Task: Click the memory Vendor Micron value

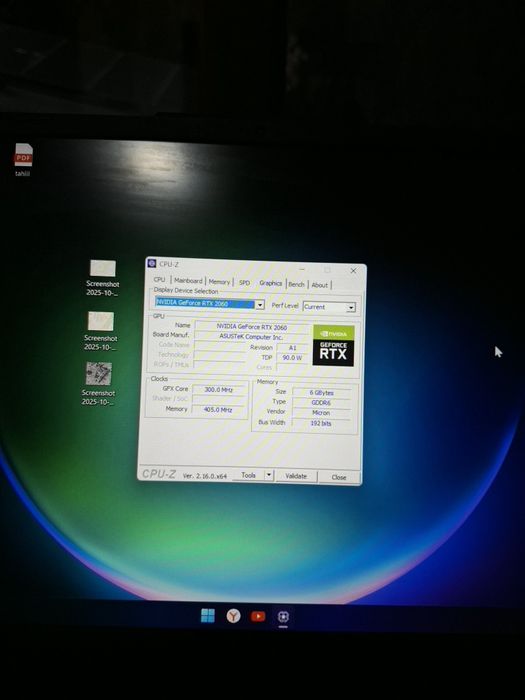Action: 321,413
